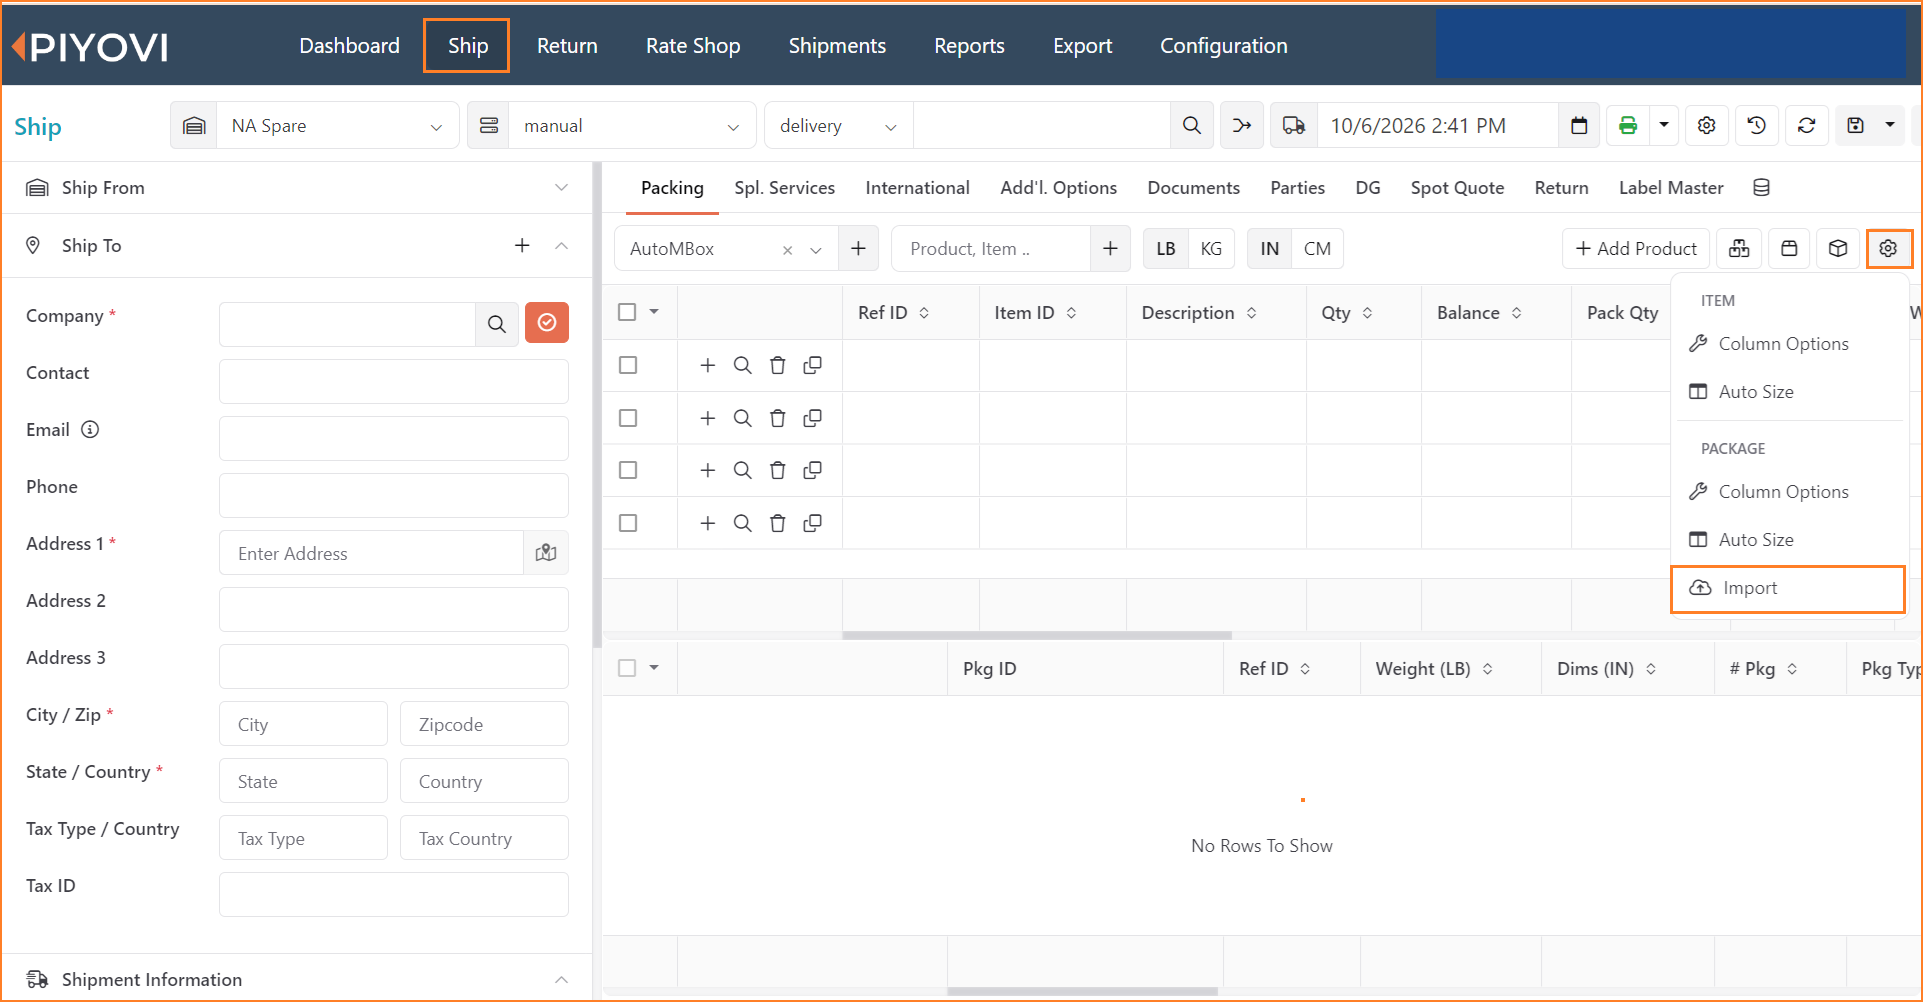Select Import from the settings menu
The image size is (1923, 1002).
pos(1787,588)
